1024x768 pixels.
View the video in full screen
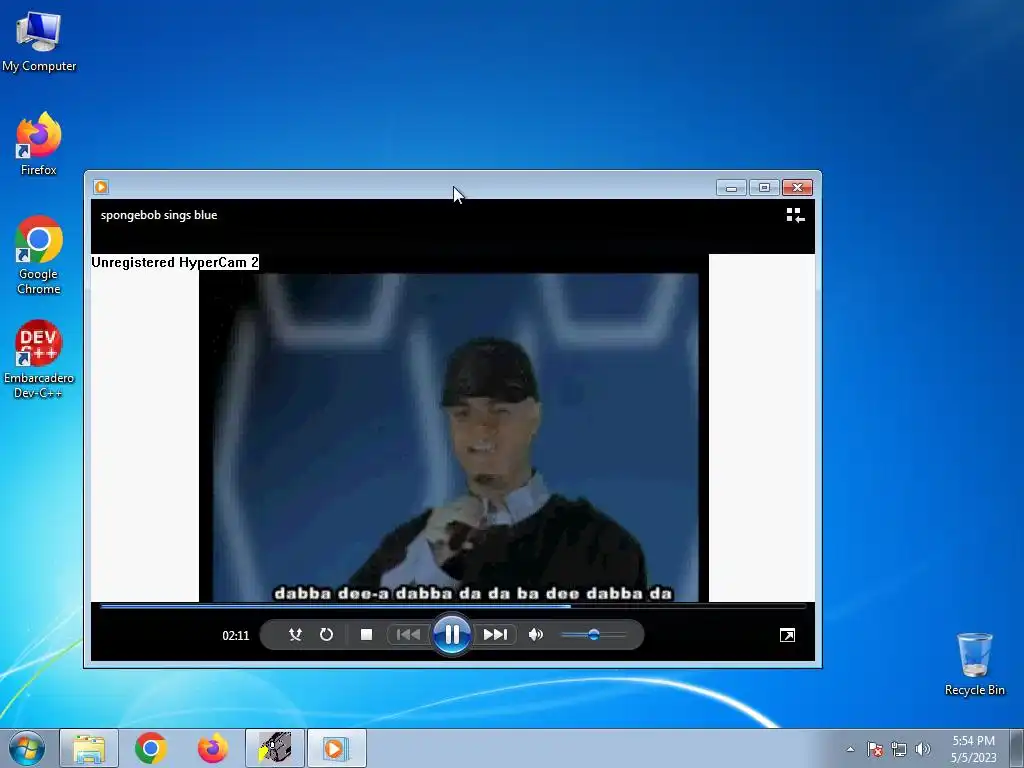787,635
